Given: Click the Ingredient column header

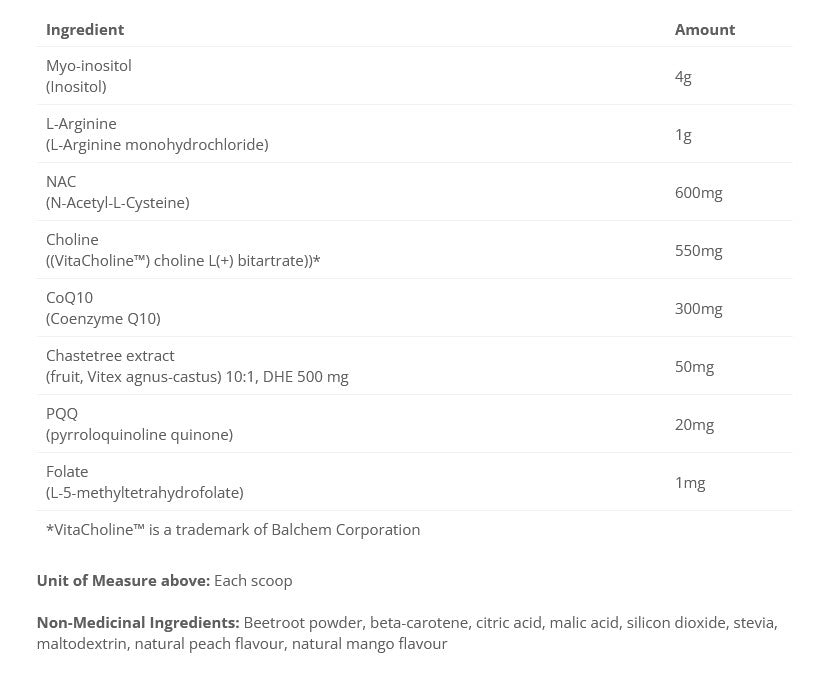Looking at the screenshot, I should tap(85, 30).
